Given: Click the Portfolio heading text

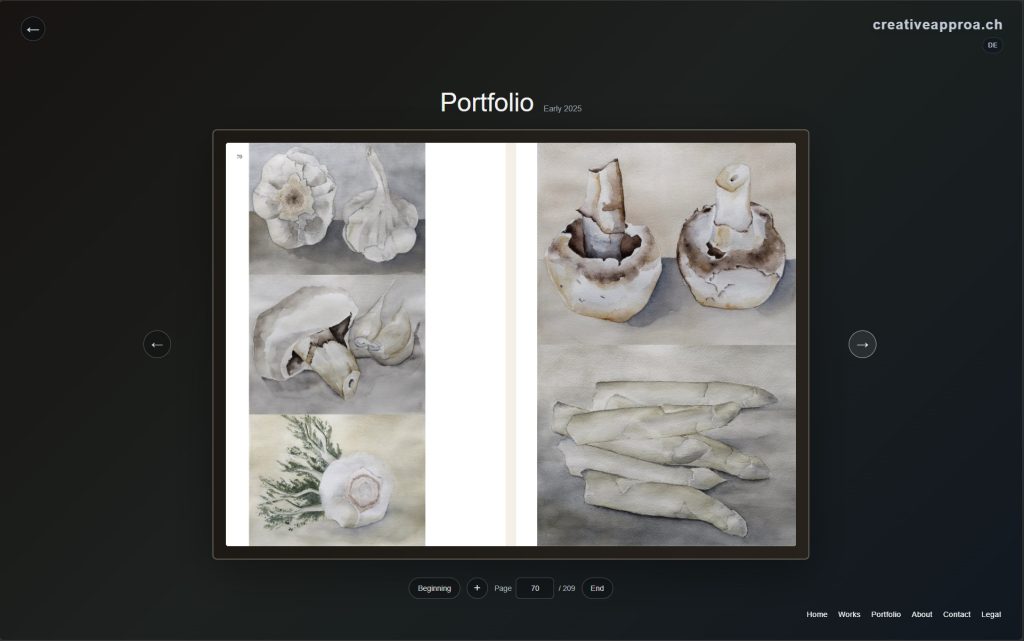Looking at the screenshot, I should [487, 102].
